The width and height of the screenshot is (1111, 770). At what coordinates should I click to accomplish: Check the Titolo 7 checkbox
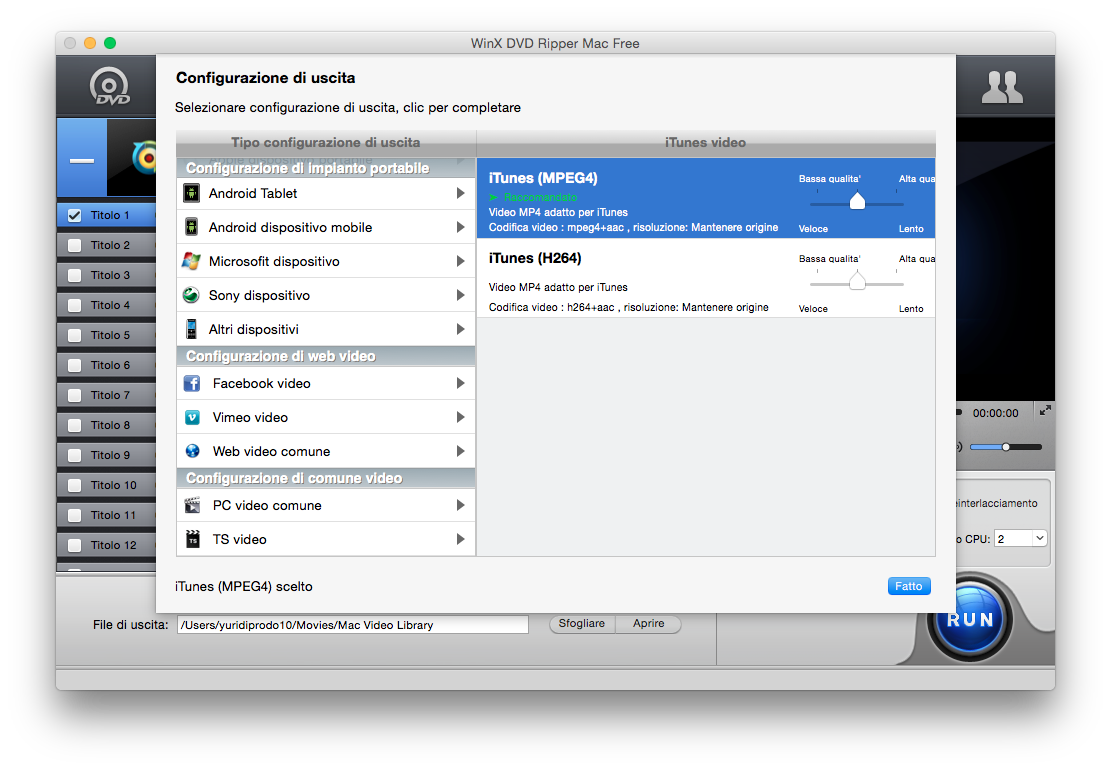tap(74, 395)
